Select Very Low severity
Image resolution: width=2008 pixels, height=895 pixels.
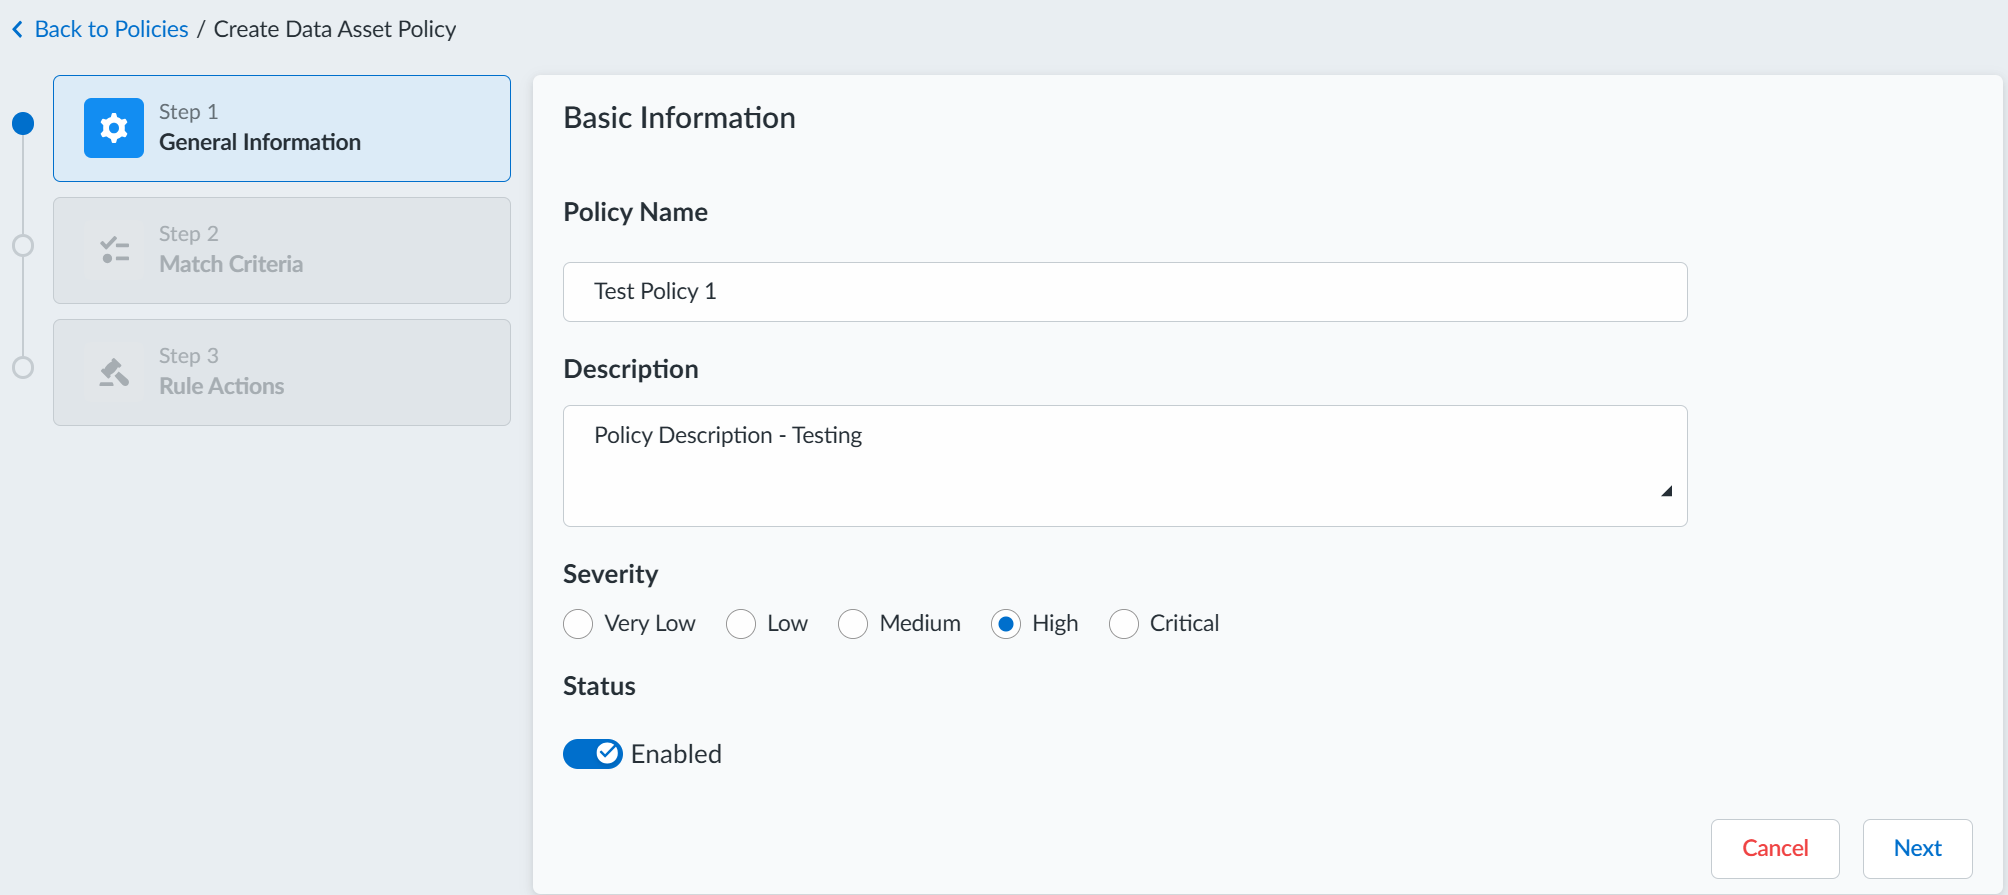(x=578, y=624)
